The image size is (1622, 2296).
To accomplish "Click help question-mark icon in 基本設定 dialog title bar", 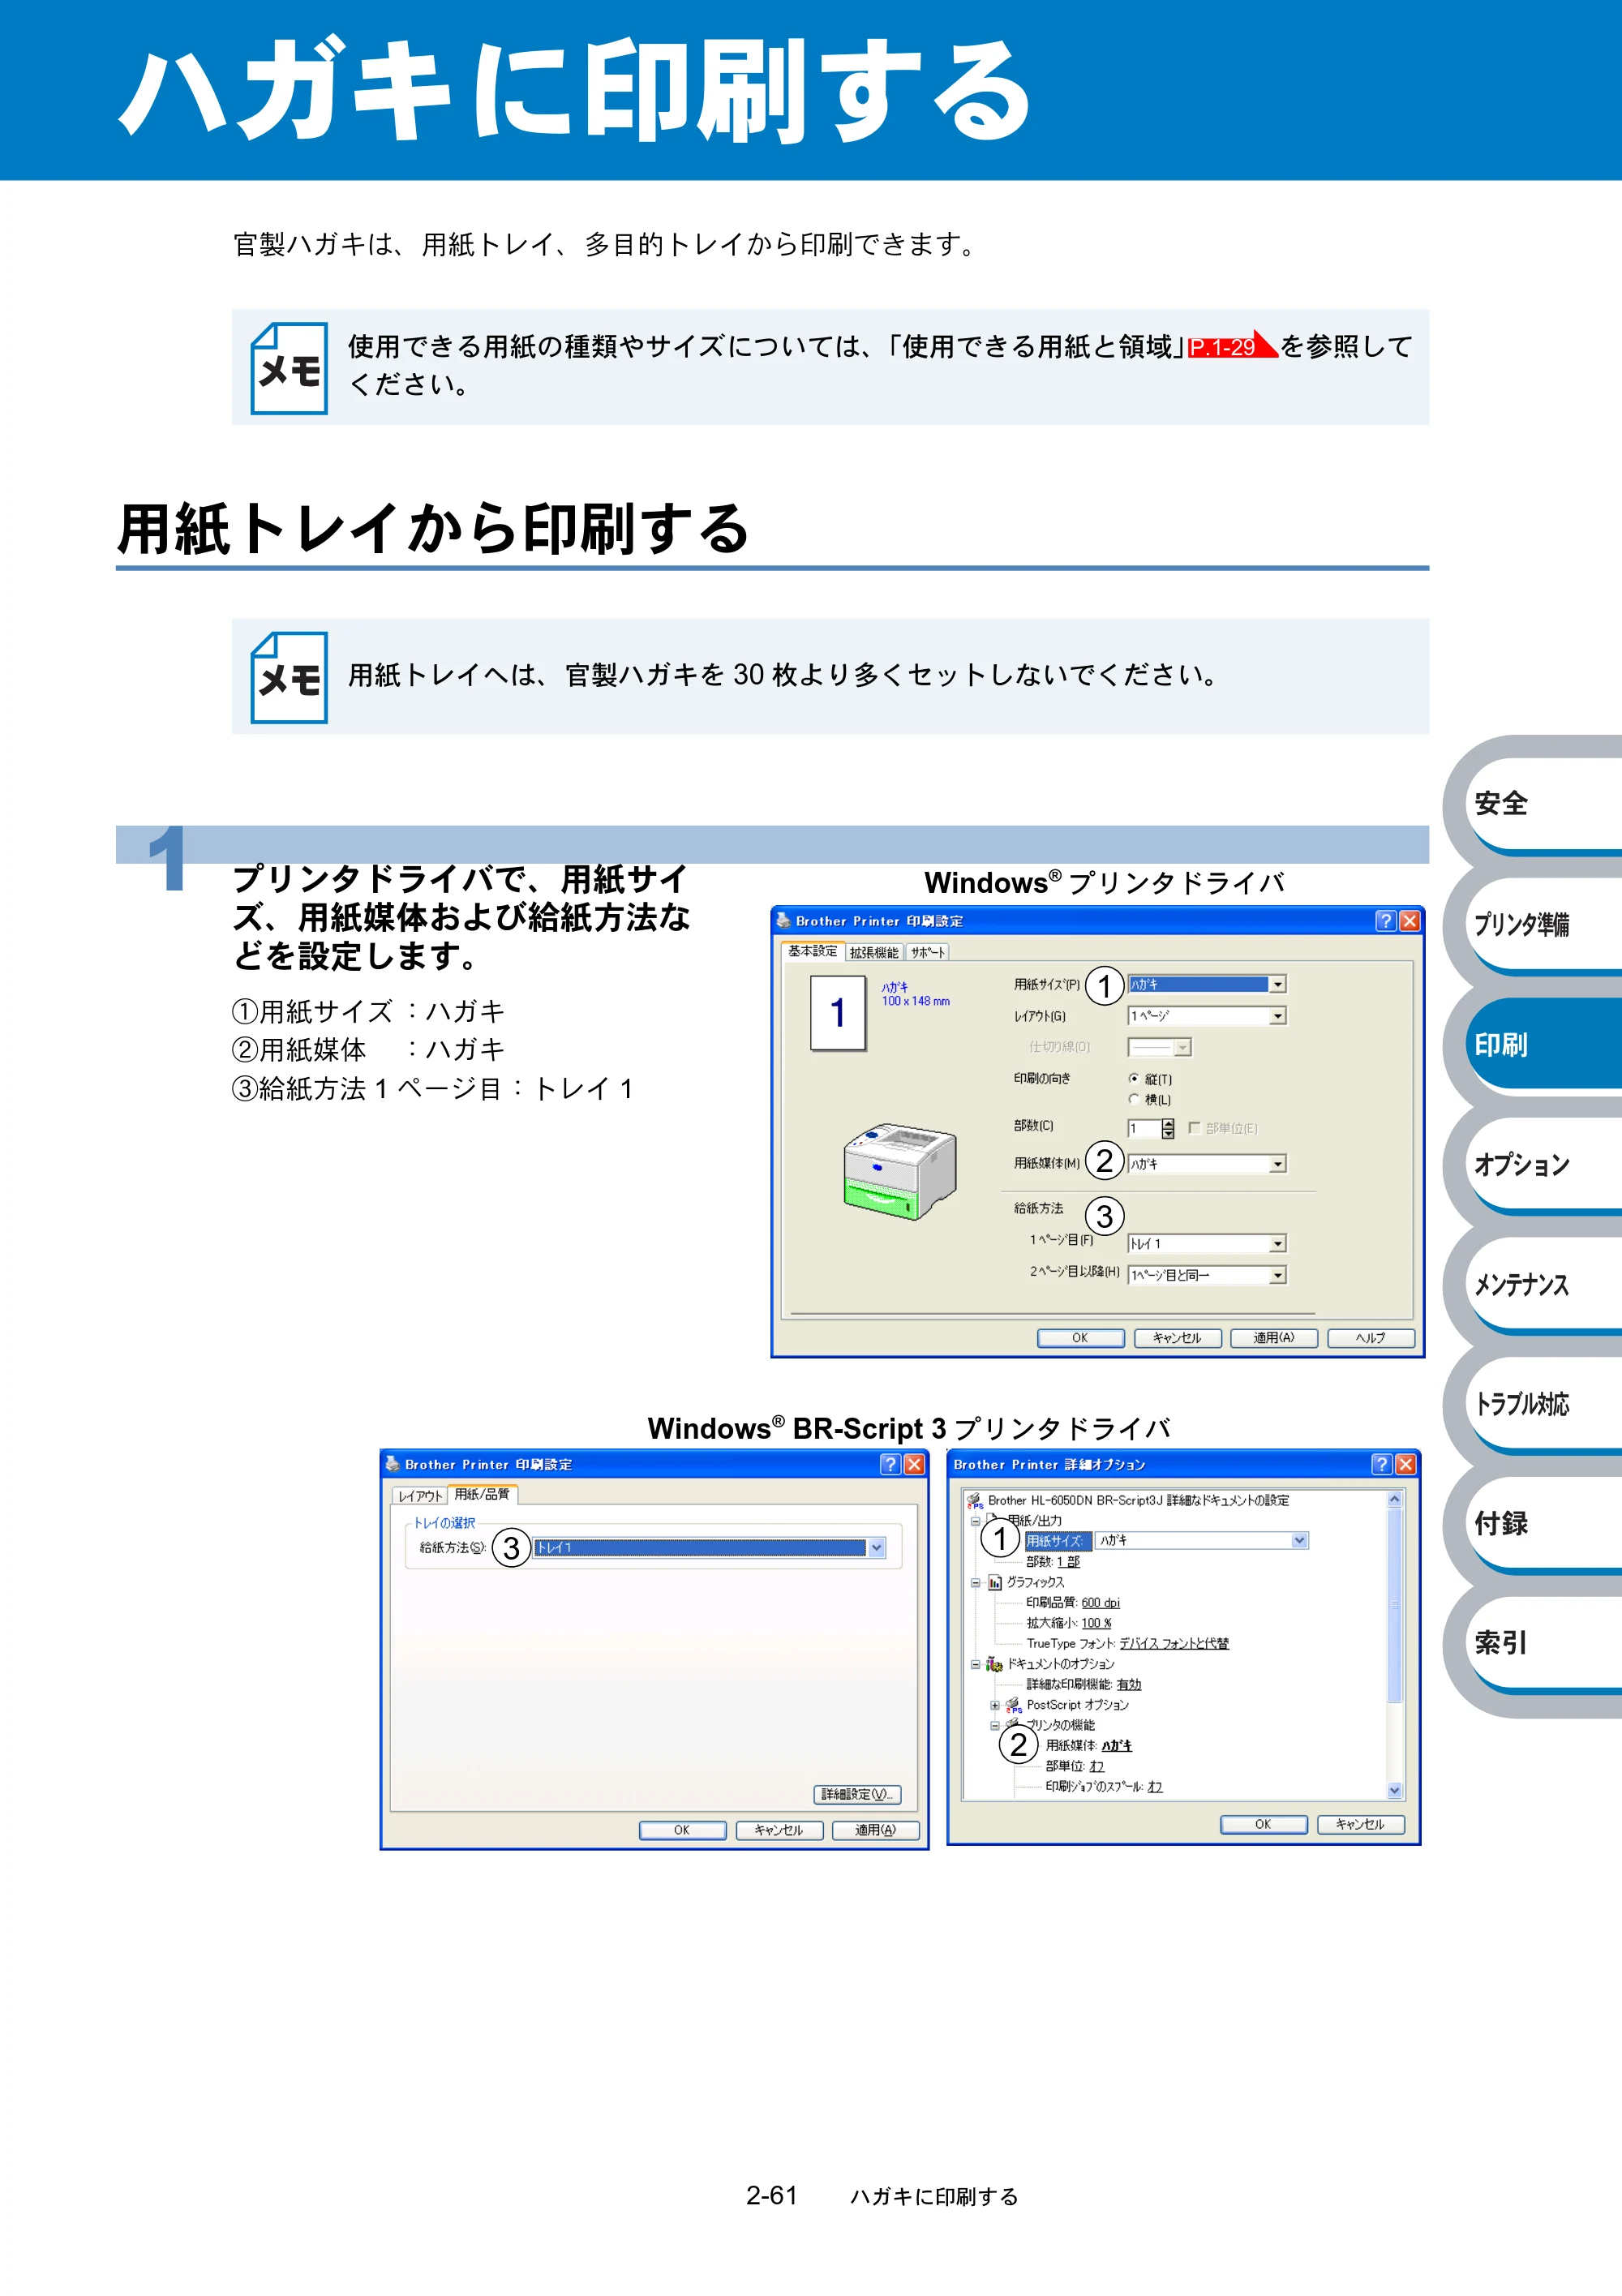I will click(x=1386, y=921).
